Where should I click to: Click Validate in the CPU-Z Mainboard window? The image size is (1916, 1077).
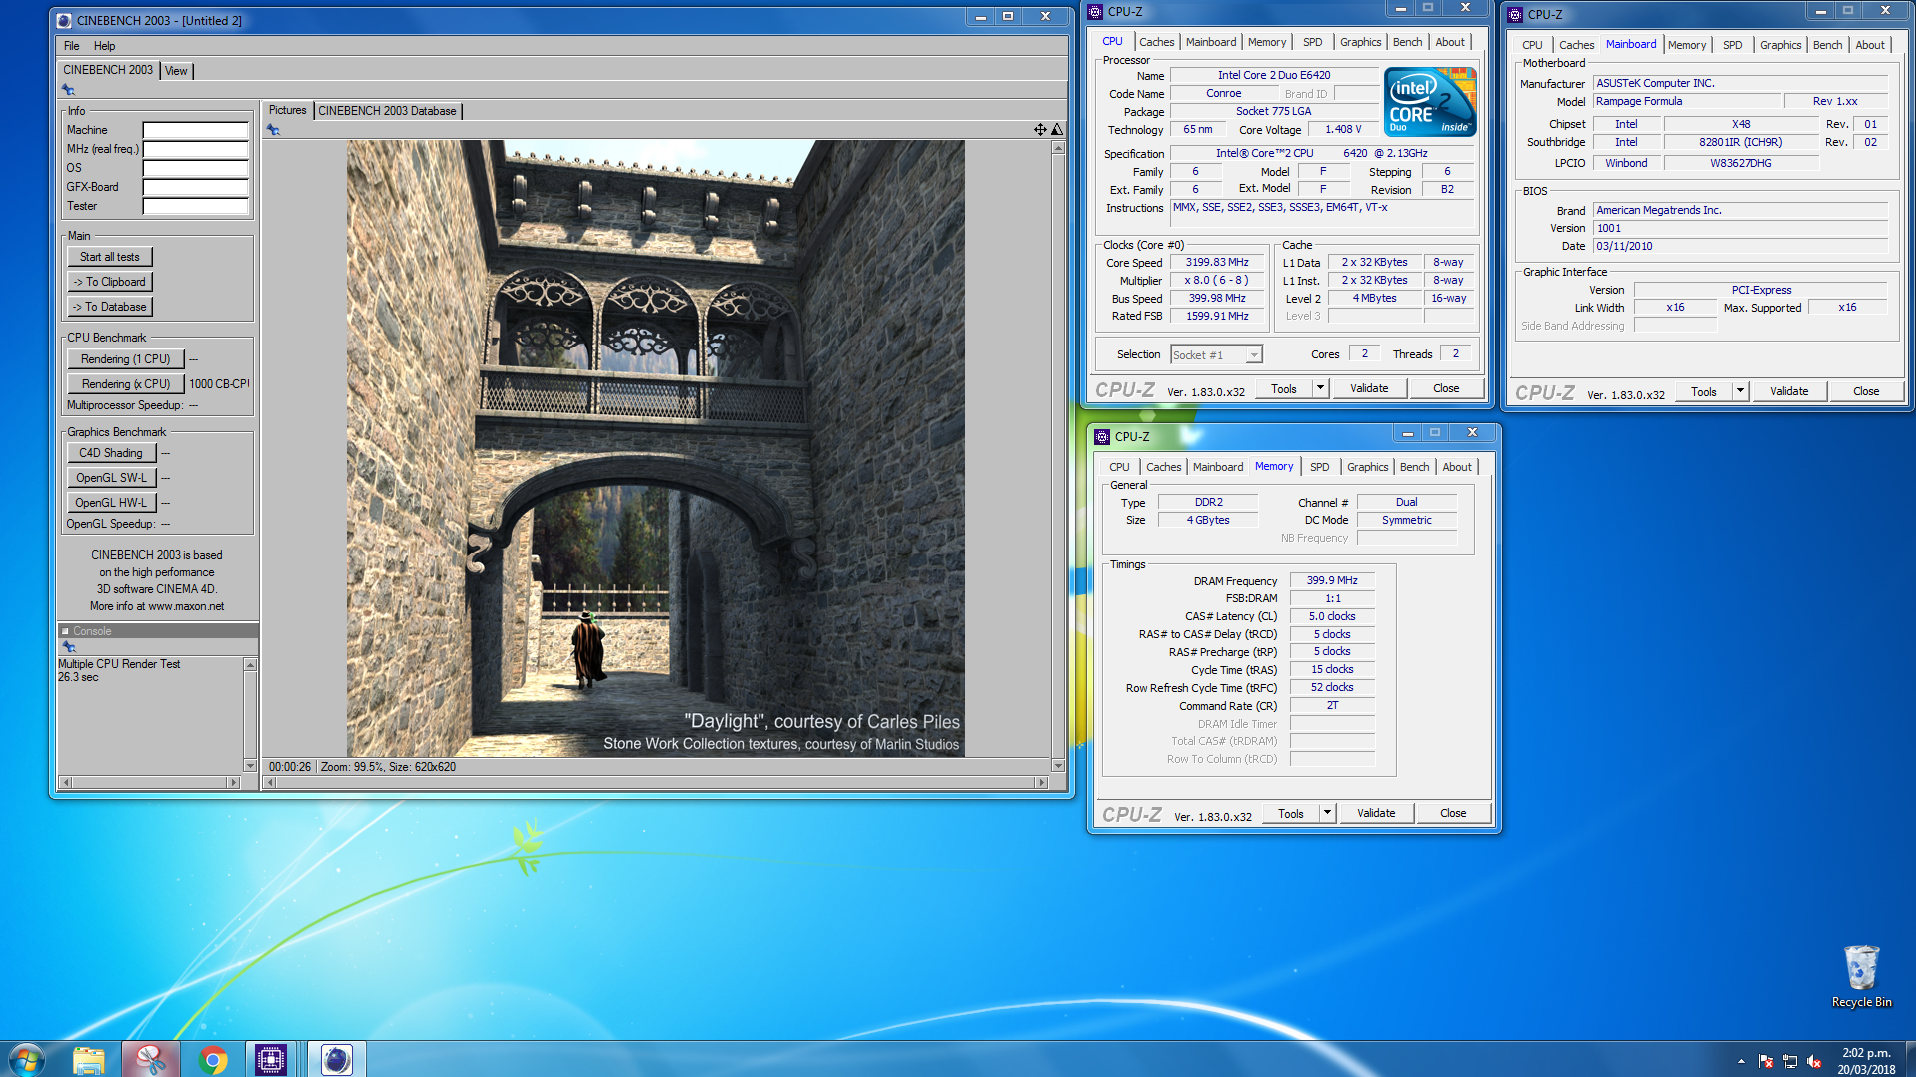point(1789,391)
